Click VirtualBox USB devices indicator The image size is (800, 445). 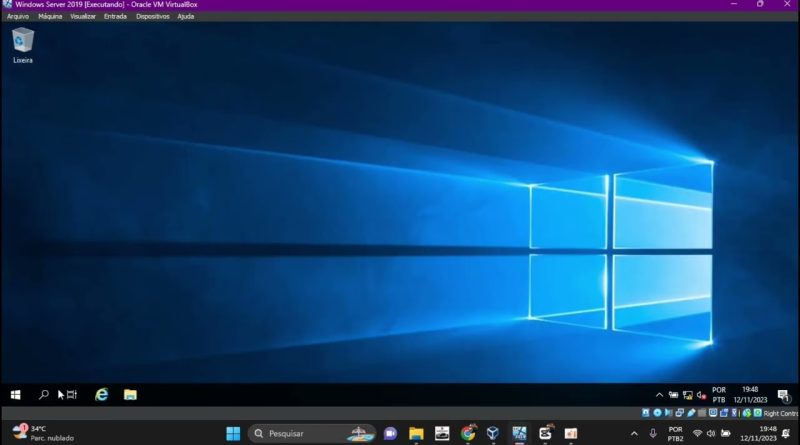[691, 413]
